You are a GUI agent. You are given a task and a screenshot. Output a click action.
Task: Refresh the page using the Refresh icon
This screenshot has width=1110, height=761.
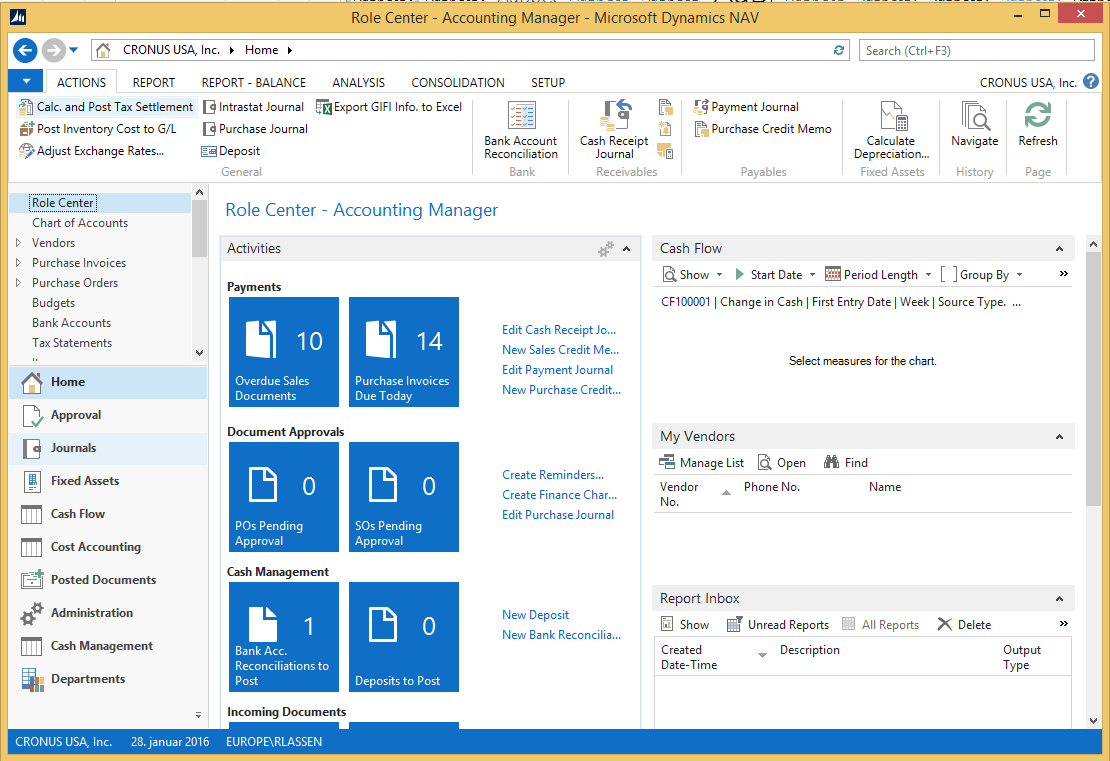coord(1037,118)
